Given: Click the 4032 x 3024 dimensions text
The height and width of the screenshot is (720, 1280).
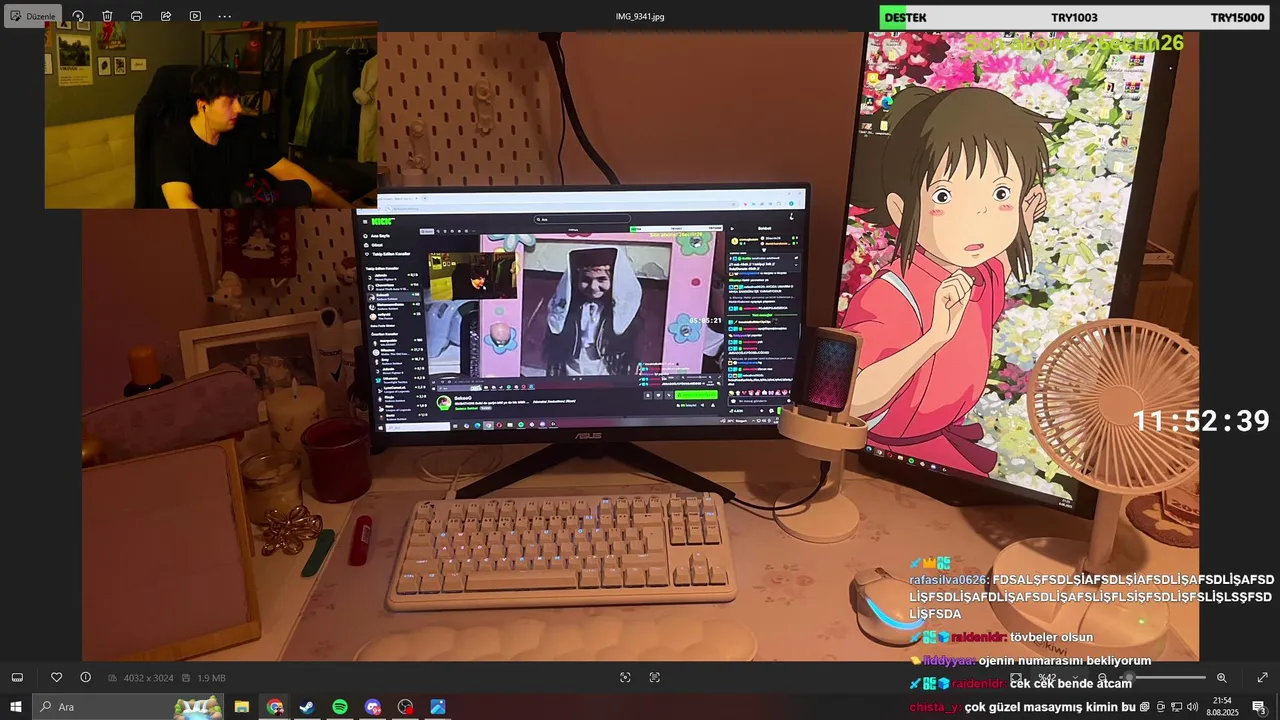Looking at the screenshot, I should [150, 678].
